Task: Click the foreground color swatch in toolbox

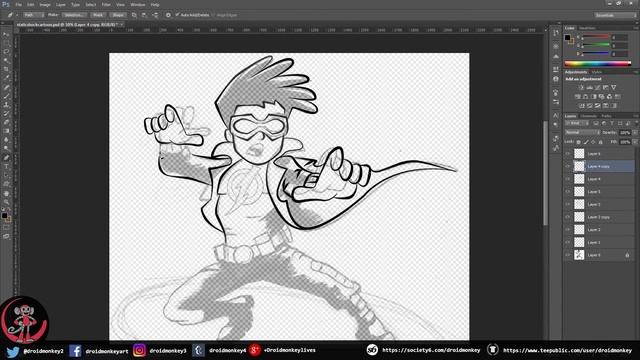Action: click(4, 216)
